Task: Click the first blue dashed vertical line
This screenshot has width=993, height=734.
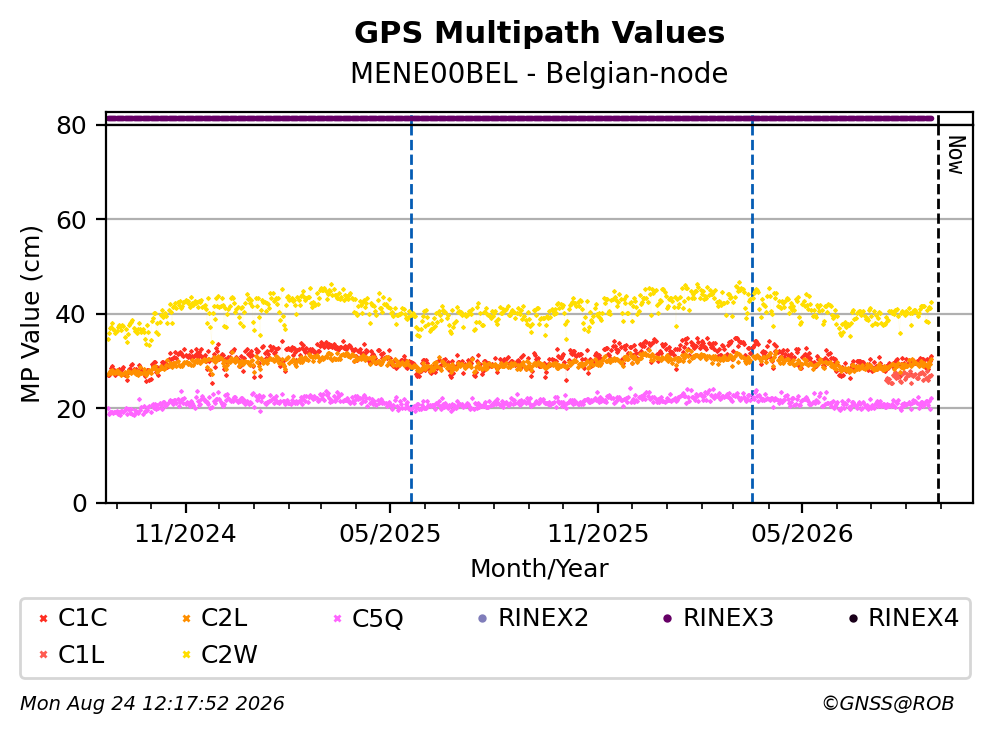Action: [411, 310]
